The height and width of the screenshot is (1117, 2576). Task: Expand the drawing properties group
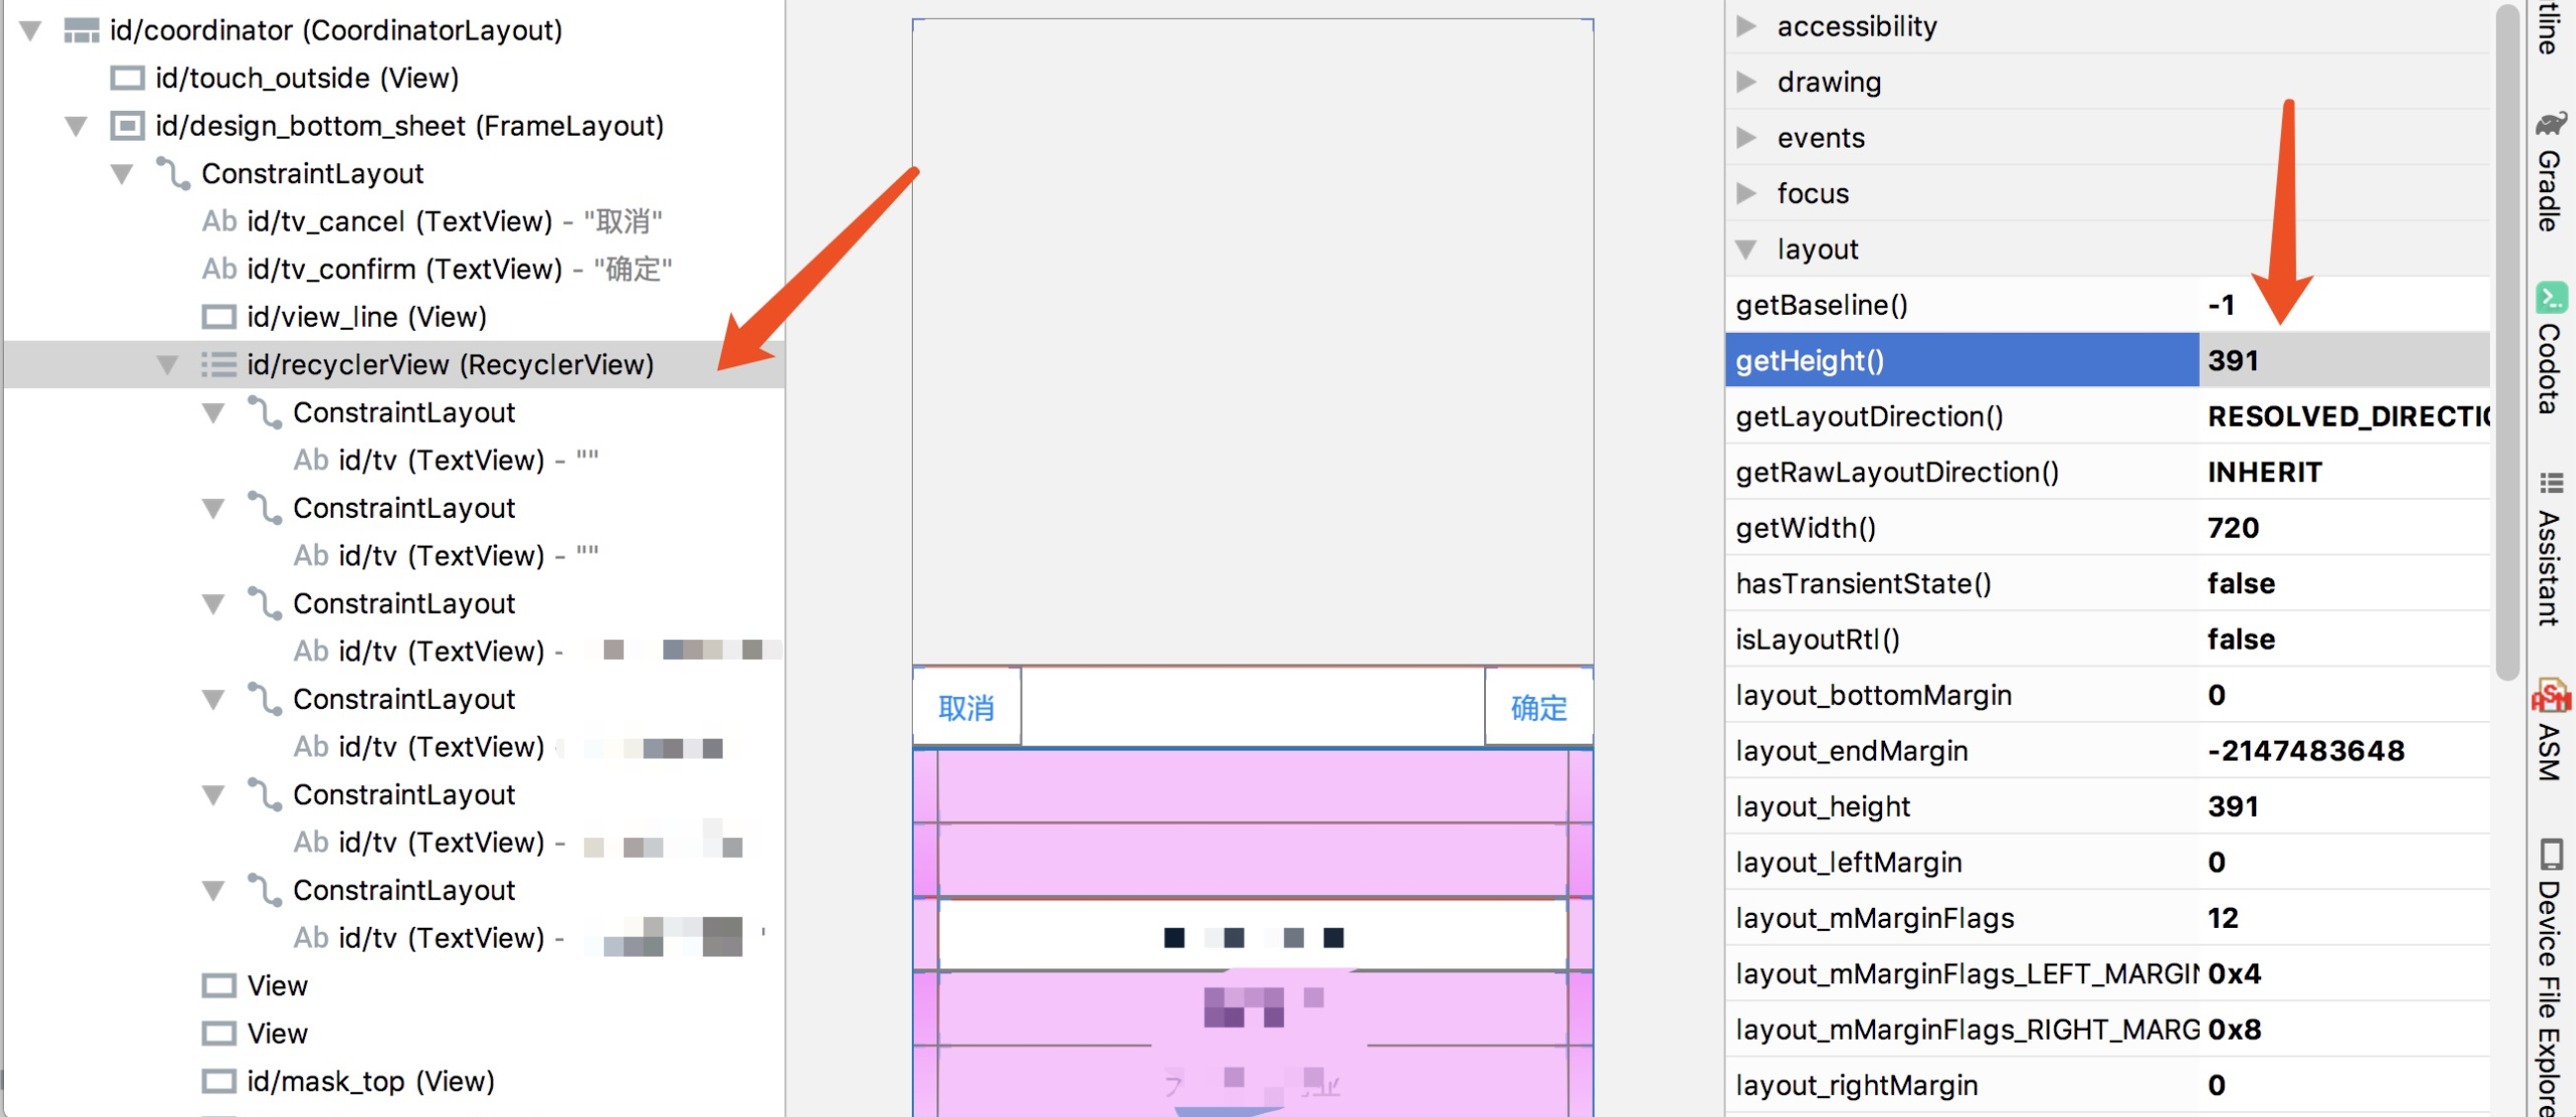coord(1746,82)
